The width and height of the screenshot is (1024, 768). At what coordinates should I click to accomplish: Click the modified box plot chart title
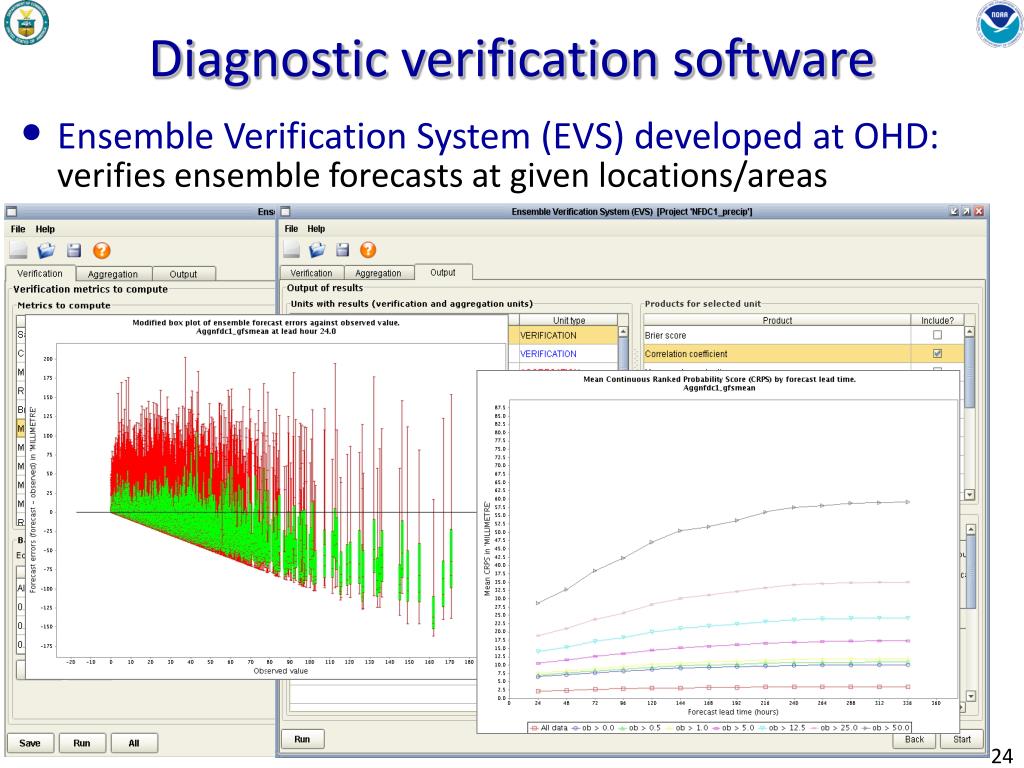(266, 327)
